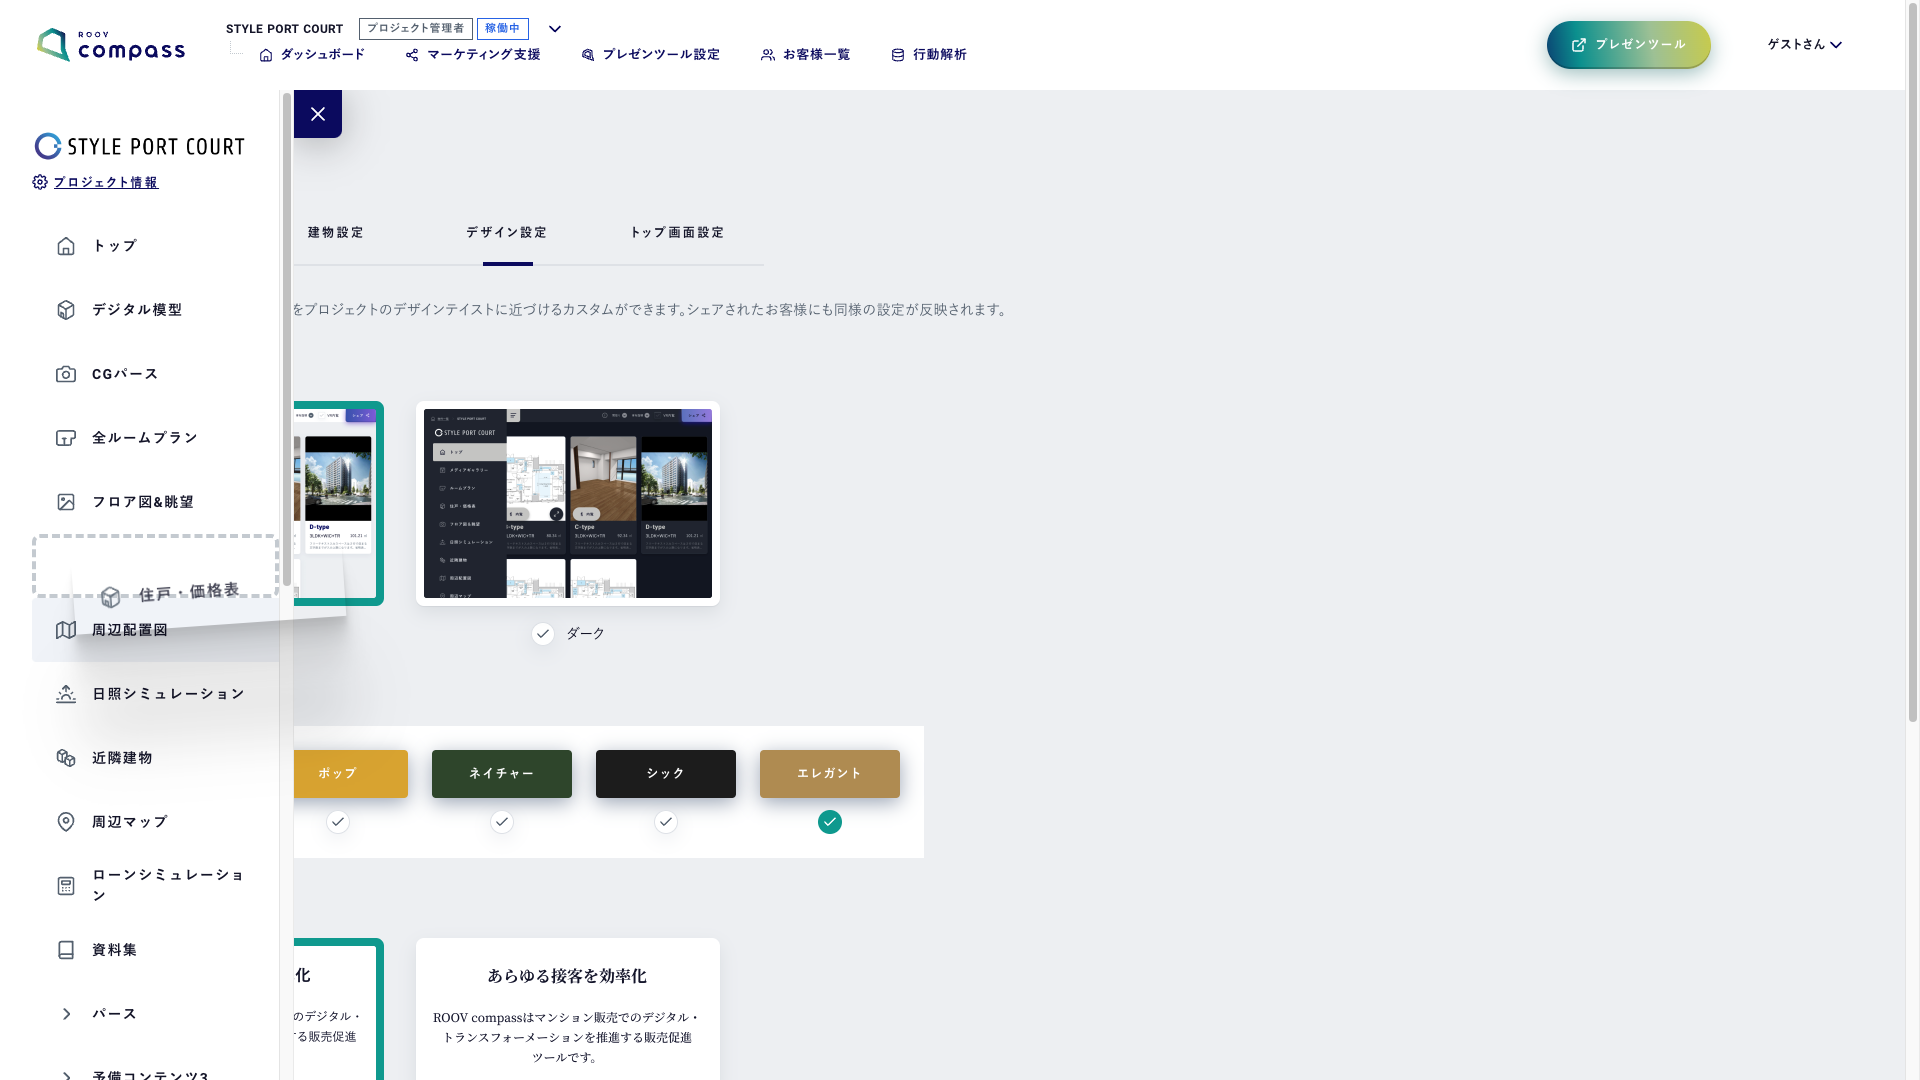Close the sidebar panel with X button

click(318, 114)
